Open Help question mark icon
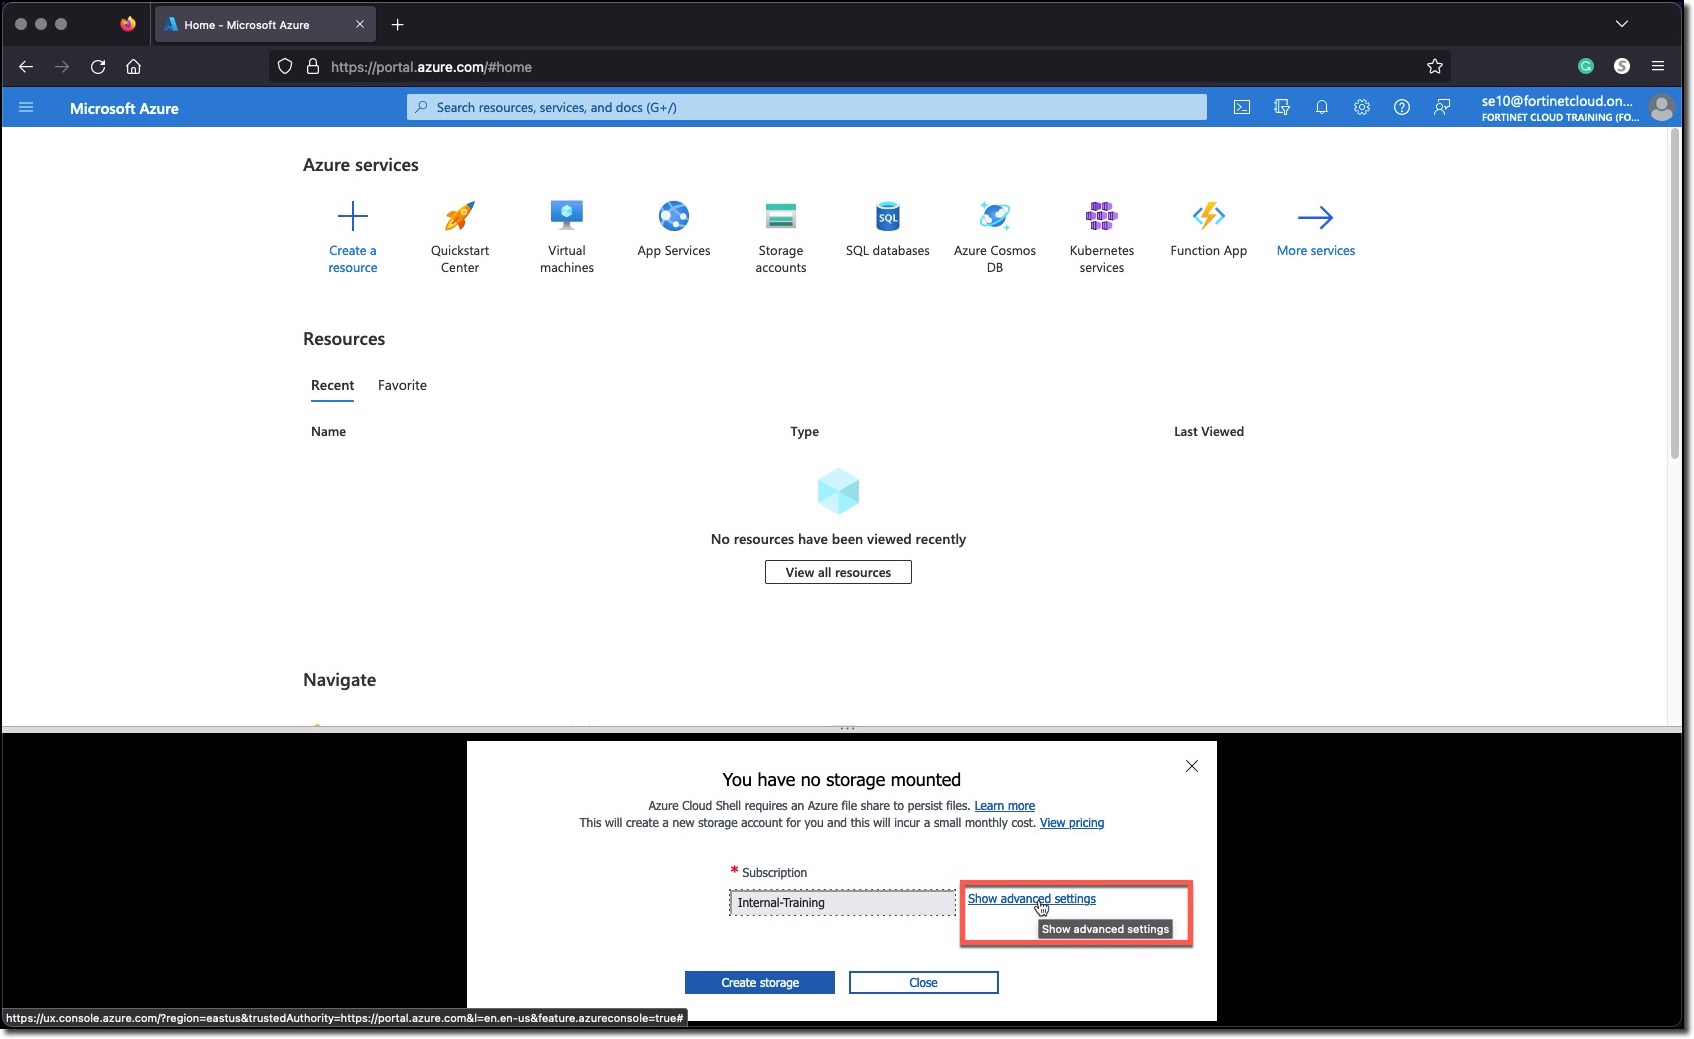Viewport: 1694px width, 1039px height. [x=1402, y=107]
